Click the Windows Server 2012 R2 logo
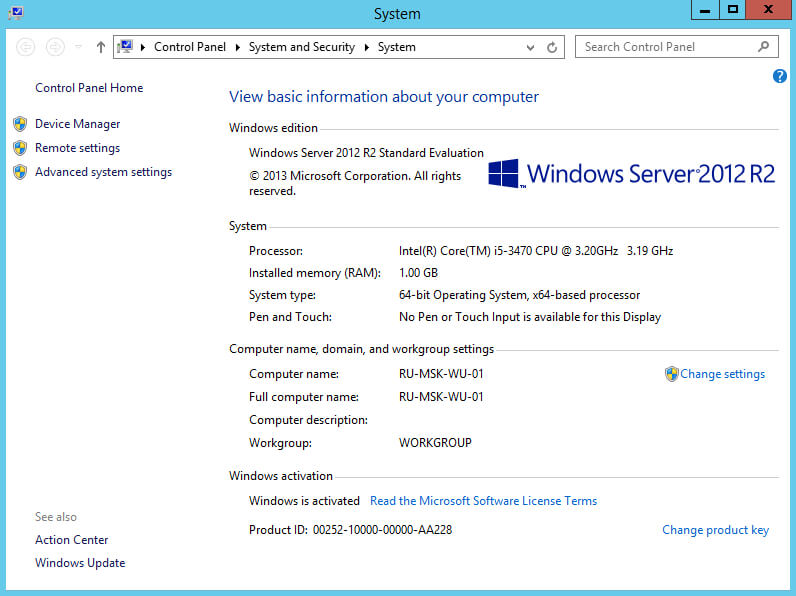This screenshot has width=796, height=596. coord(632,174)
